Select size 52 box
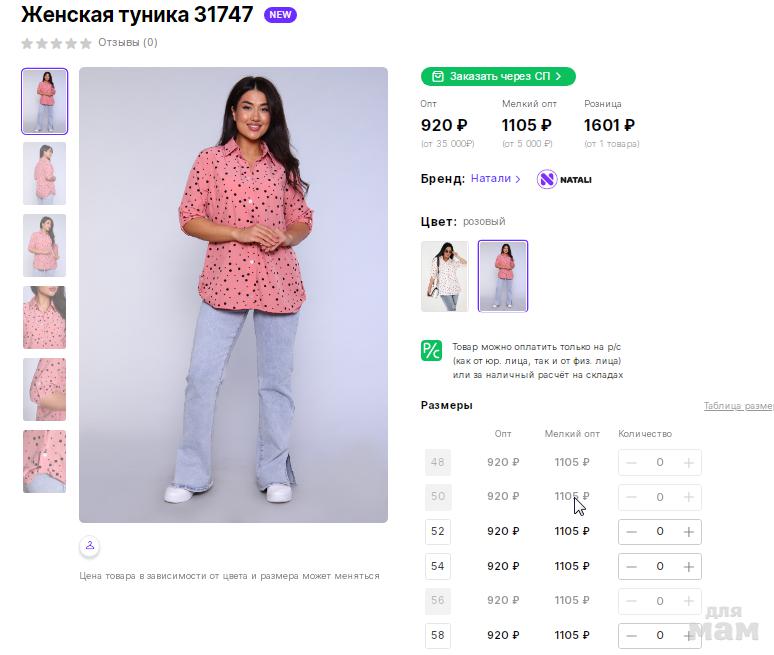This screenshot has height=655, width=774. [437, 532]
